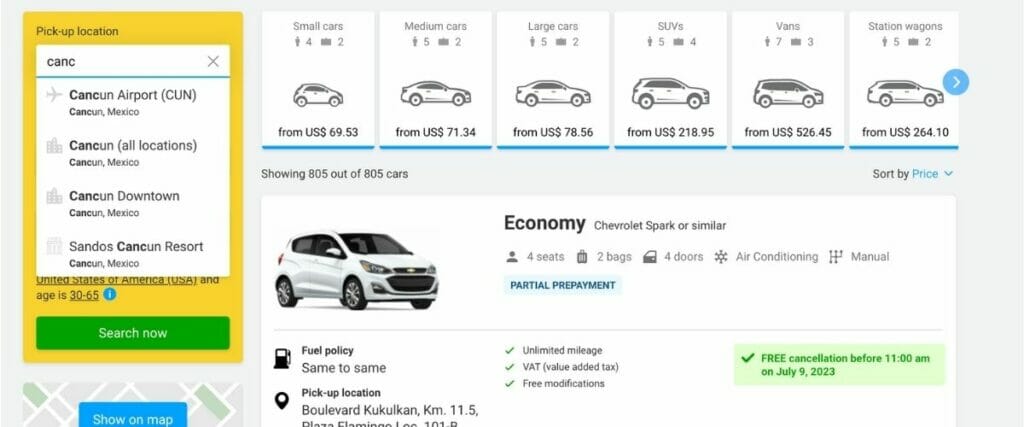Click the blue info icon beside age 30-65

pyautogui.click(x=110, y=294)
